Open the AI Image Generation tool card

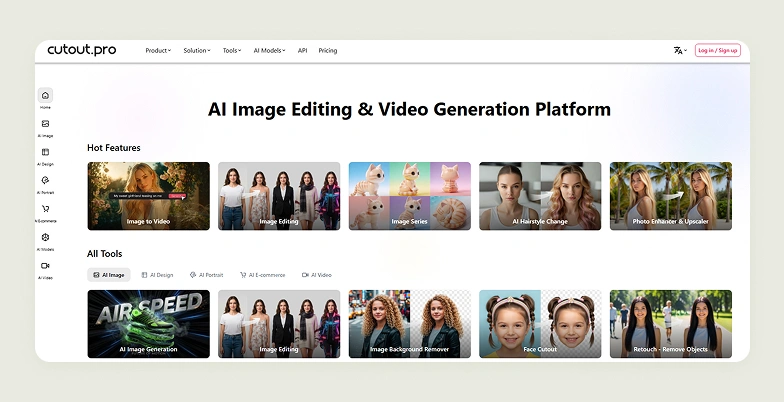click(x=148, y=324)
